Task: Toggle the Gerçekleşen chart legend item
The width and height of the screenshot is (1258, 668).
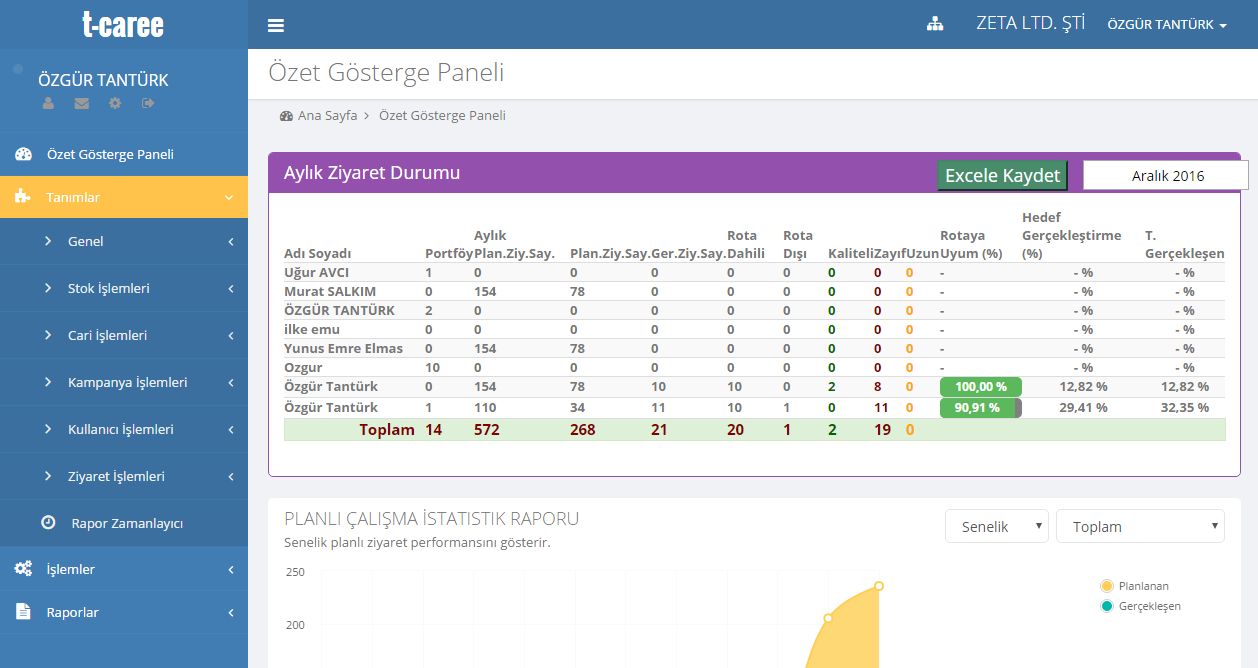Action: click(x=1140, y=606)
